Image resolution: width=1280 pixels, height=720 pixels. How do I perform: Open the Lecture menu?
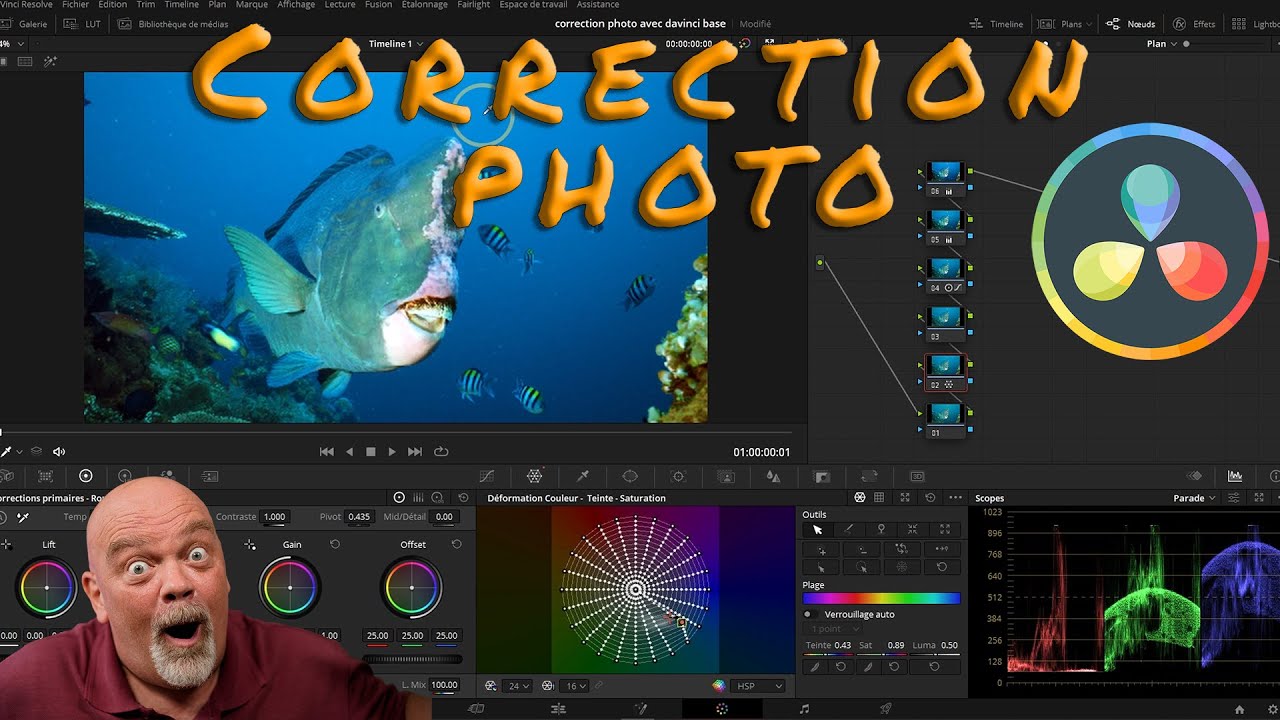(x=340, y=4)
